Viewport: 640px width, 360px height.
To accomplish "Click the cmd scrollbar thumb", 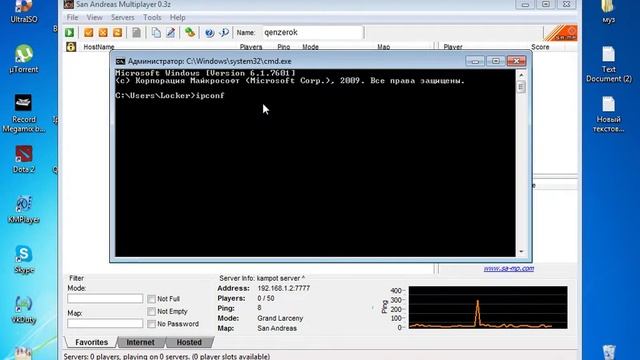I will click(521, 87).
